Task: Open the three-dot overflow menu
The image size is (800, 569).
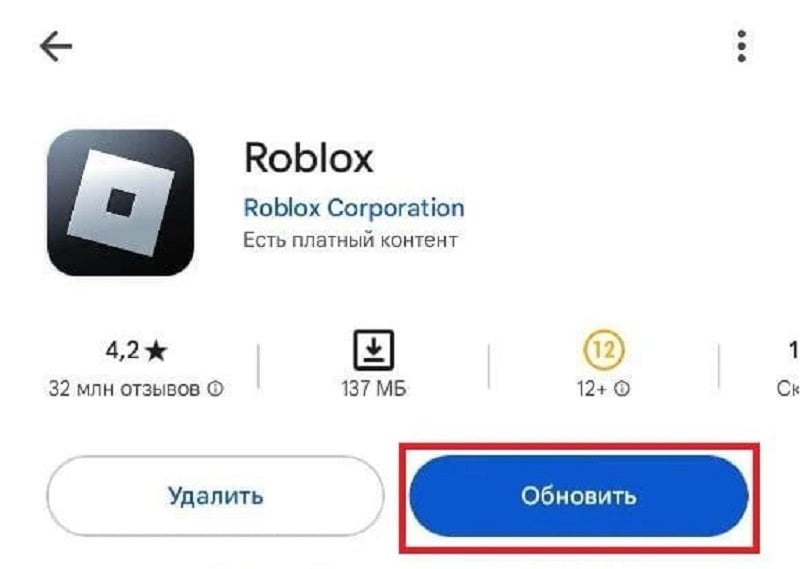Action: coord(742,46)
